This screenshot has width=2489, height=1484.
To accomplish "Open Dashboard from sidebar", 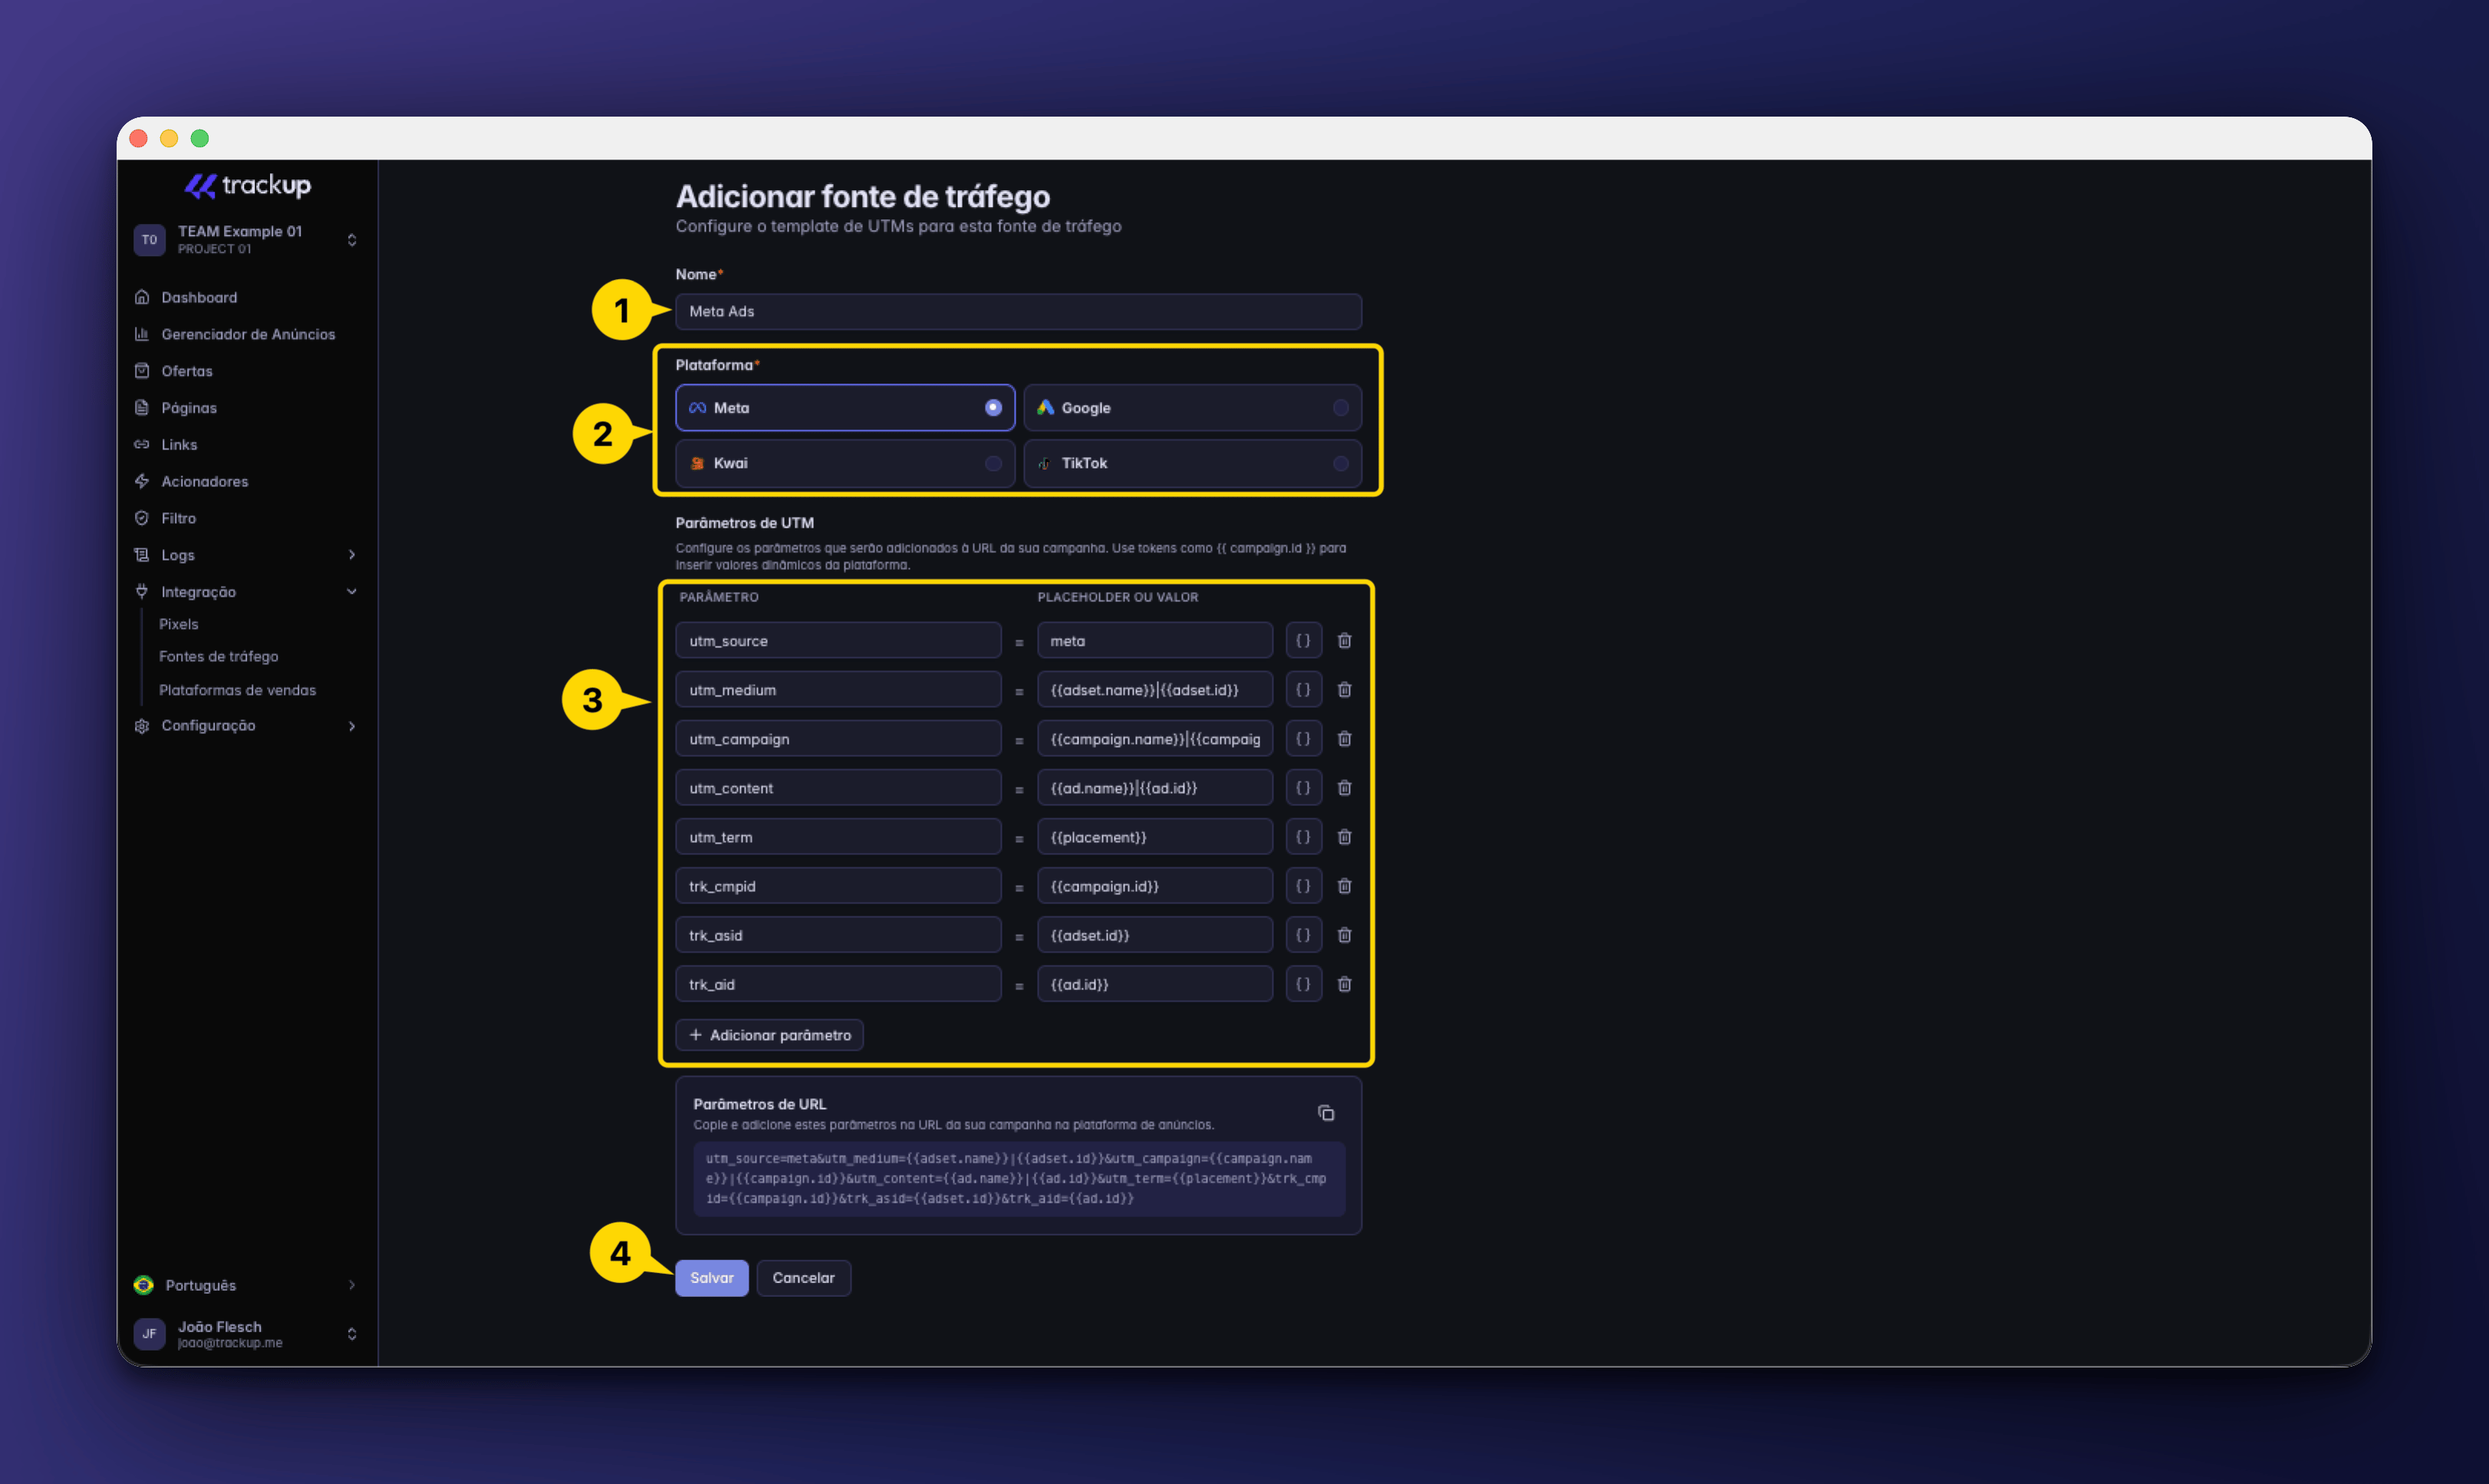I will pos(199,297).
